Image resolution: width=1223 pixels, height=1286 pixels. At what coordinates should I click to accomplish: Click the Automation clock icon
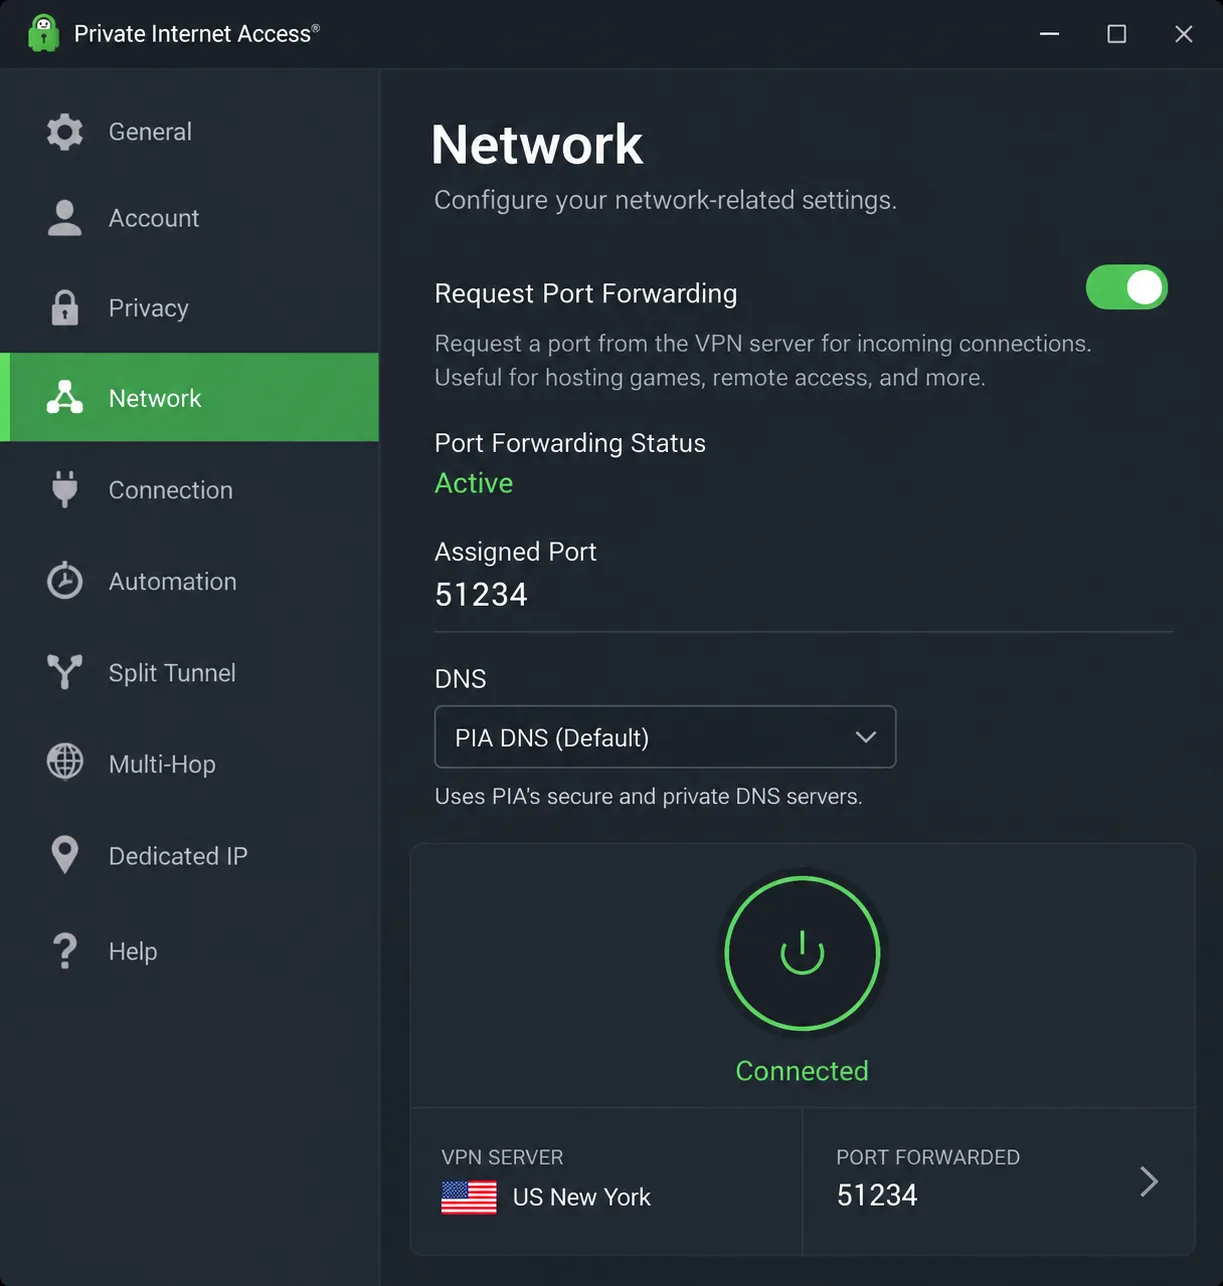(x=65, y=580)
